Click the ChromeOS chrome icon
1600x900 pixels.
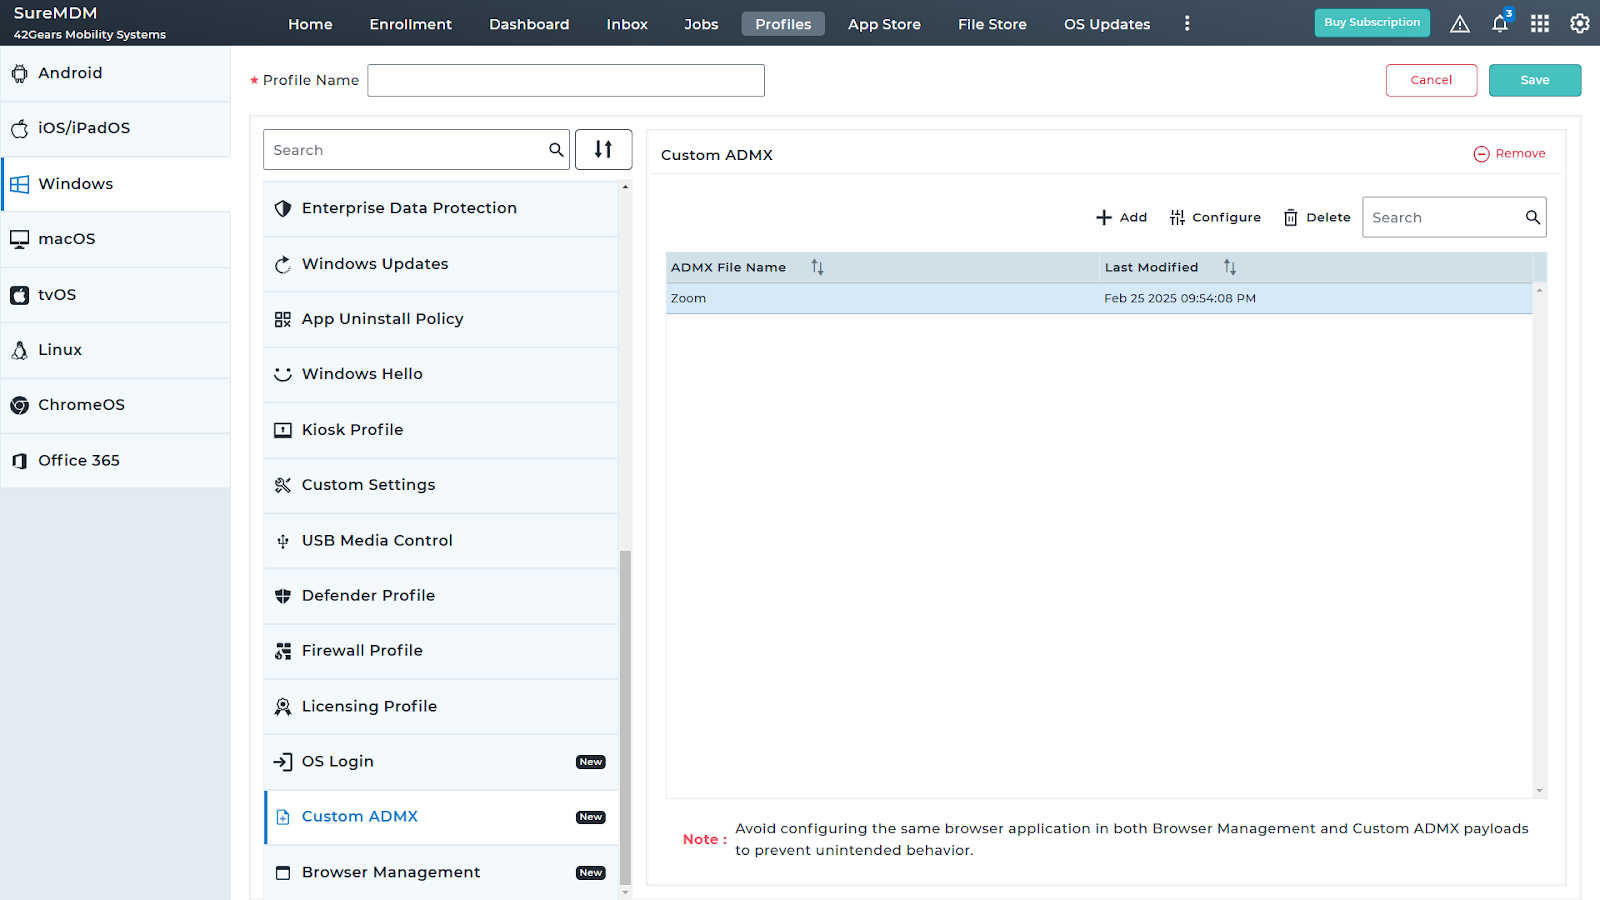pyautogui.click(x=19, y=405)
